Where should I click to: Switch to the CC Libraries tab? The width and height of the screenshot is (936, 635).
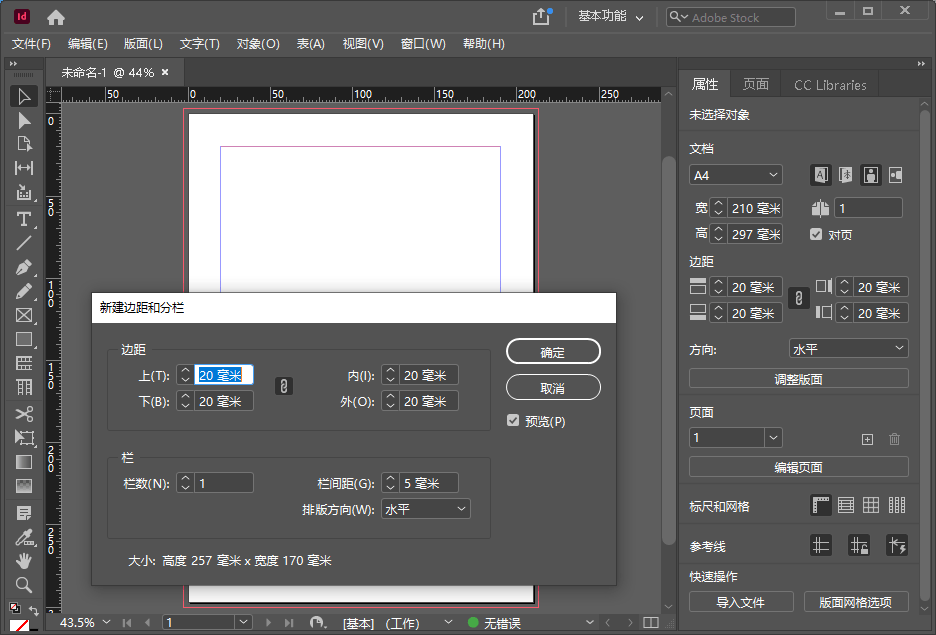830,85
